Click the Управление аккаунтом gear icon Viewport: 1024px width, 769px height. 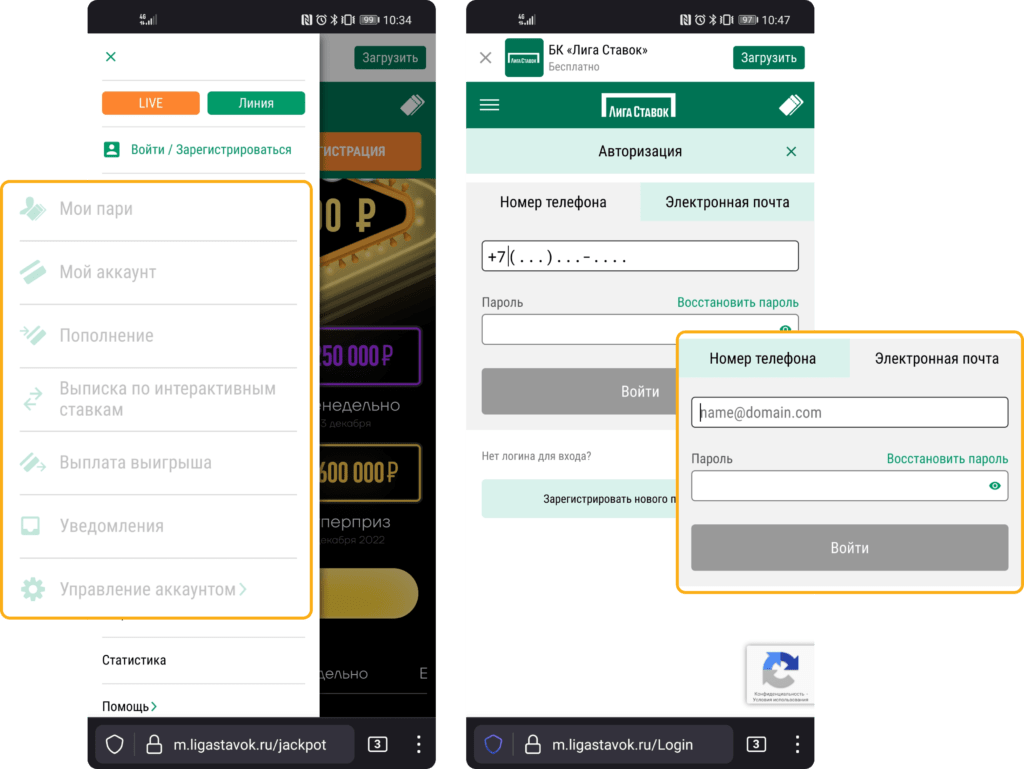click(33, 590)
